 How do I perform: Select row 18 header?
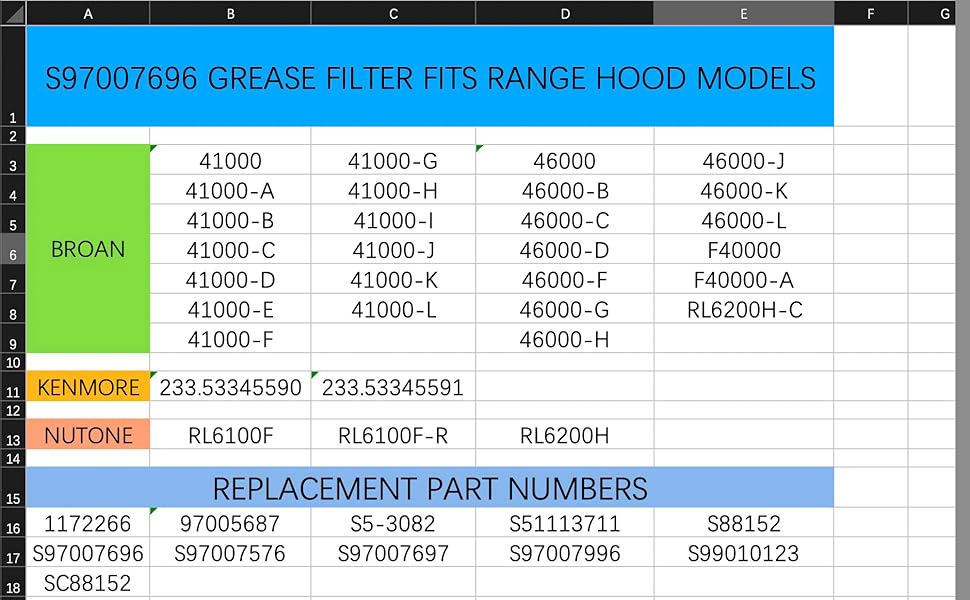13,583
